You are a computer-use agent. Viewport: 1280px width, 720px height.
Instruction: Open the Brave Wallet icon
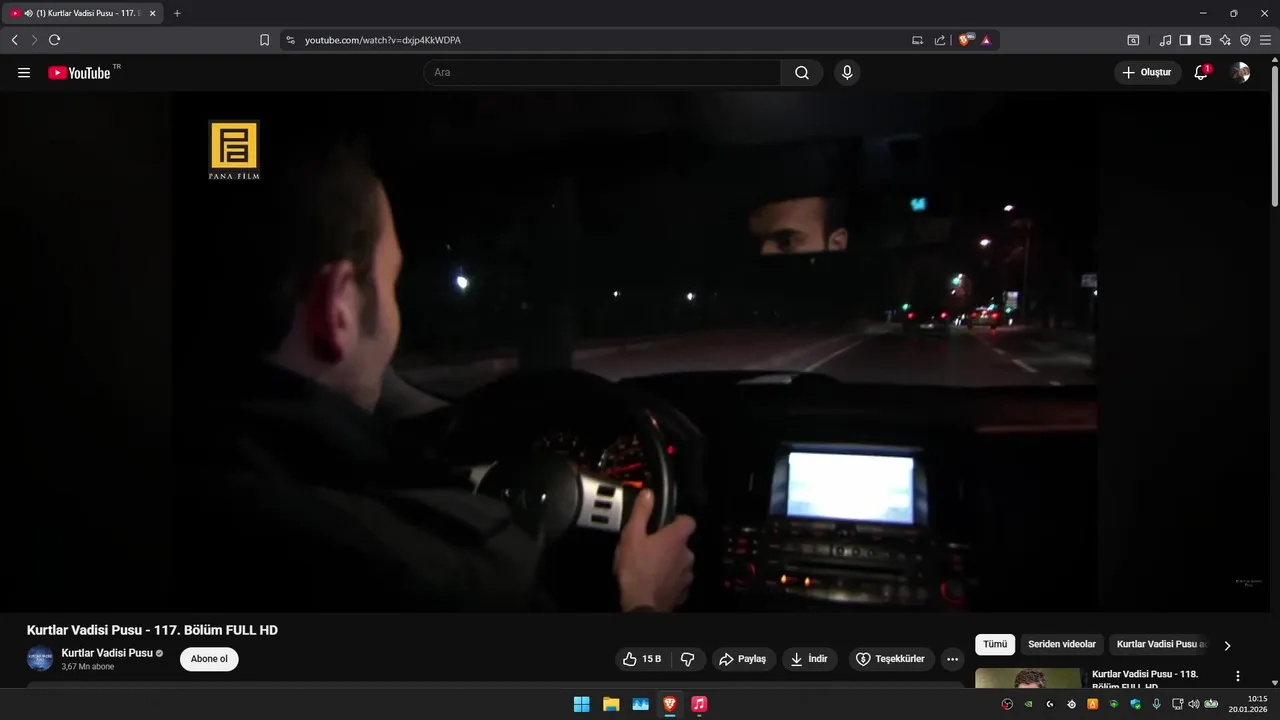[x=1205, y=40]
